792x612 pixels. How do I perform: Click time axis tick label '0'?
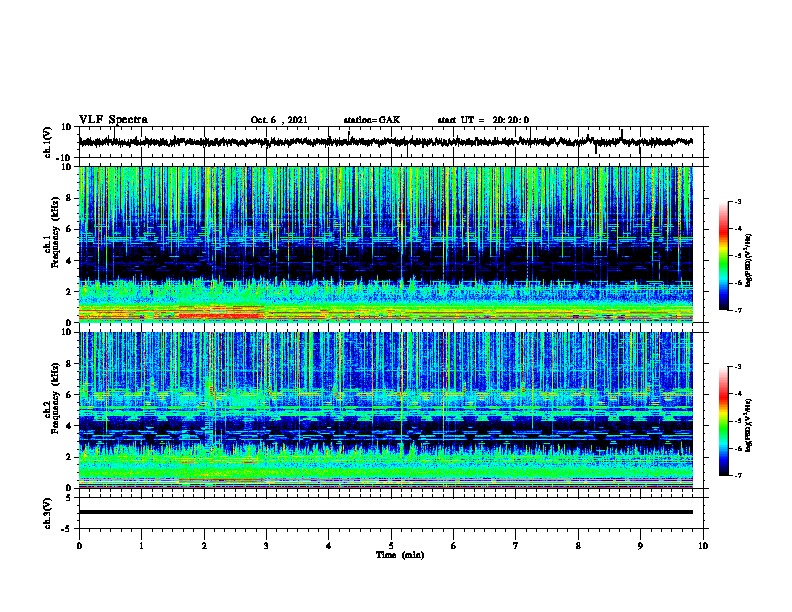coord(79,546)
